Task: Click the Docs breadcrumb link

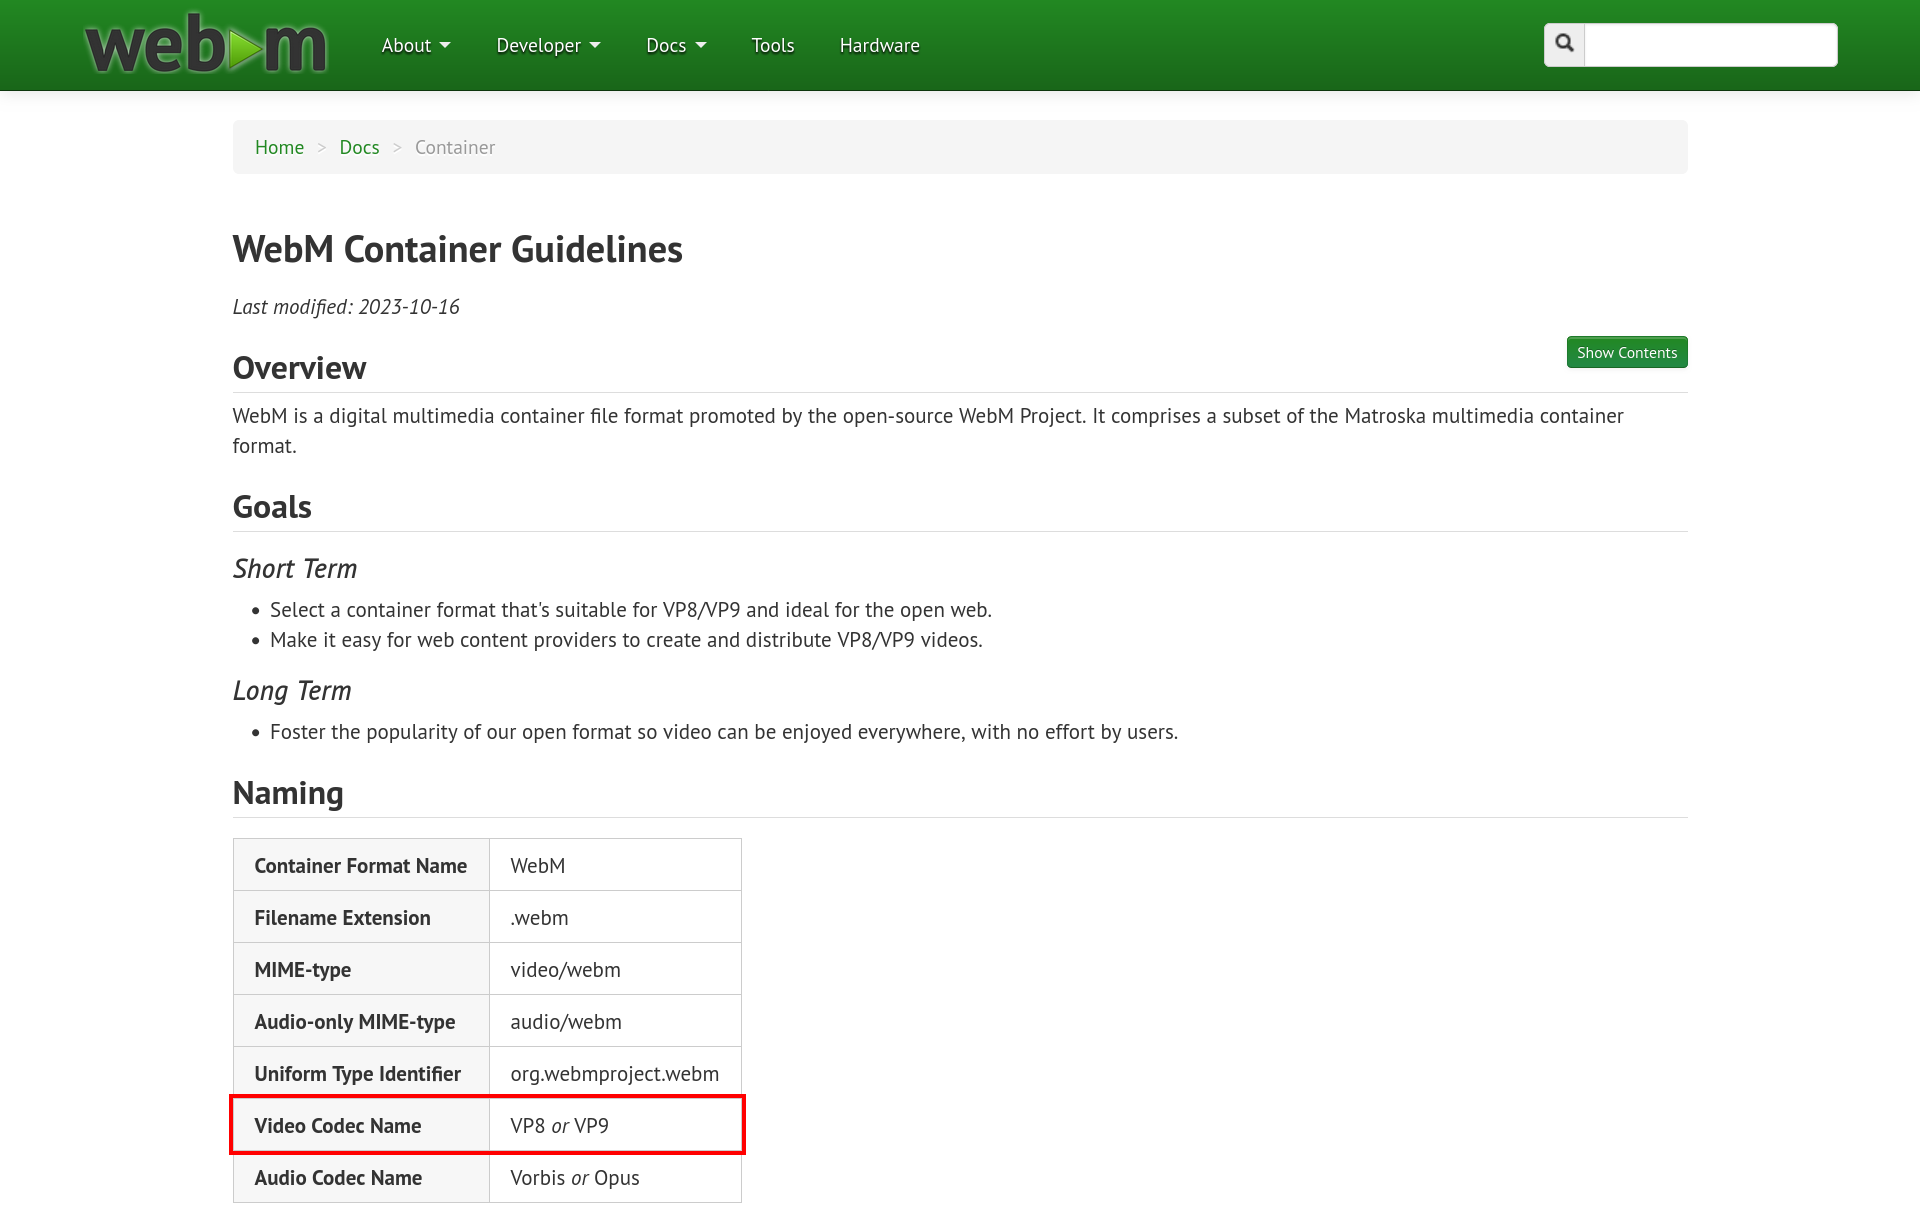Action: pos(359,147)
